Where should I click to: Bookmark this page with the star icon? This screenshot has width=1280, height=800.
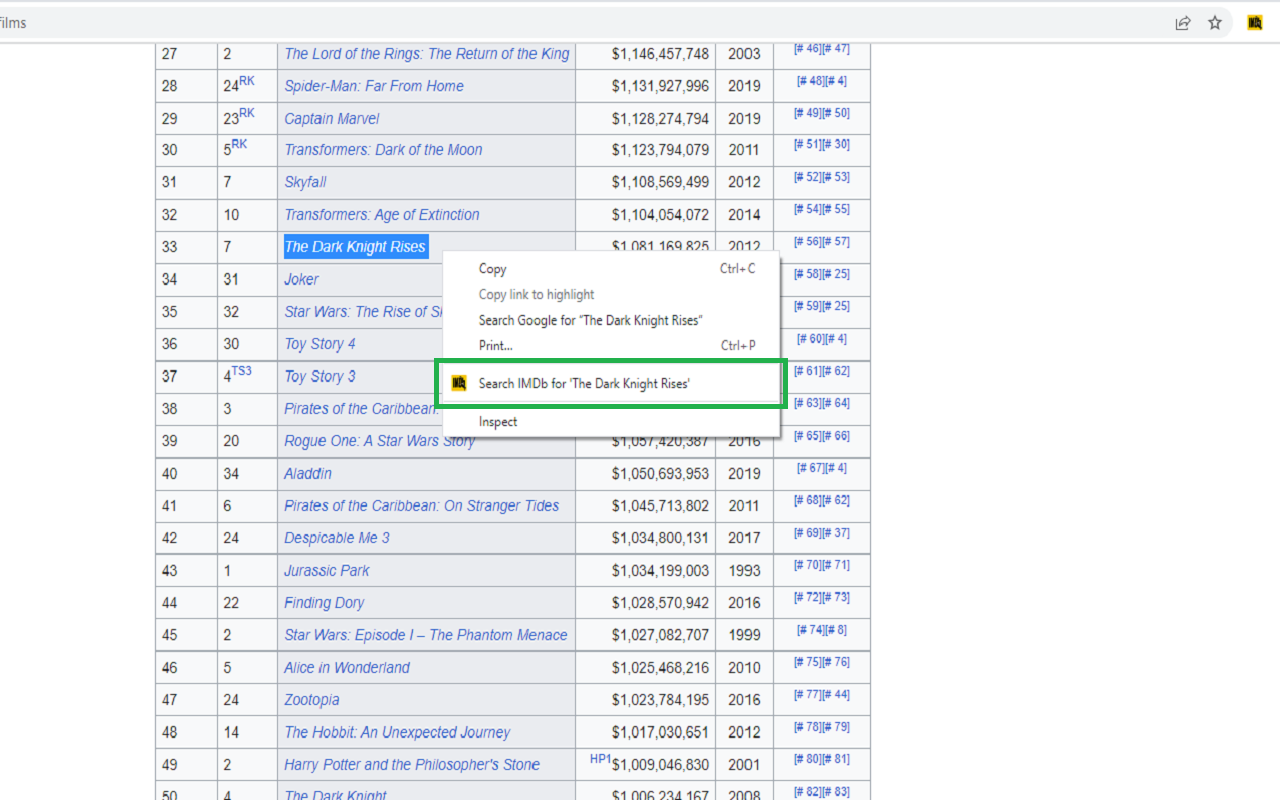click(1215, 23)
